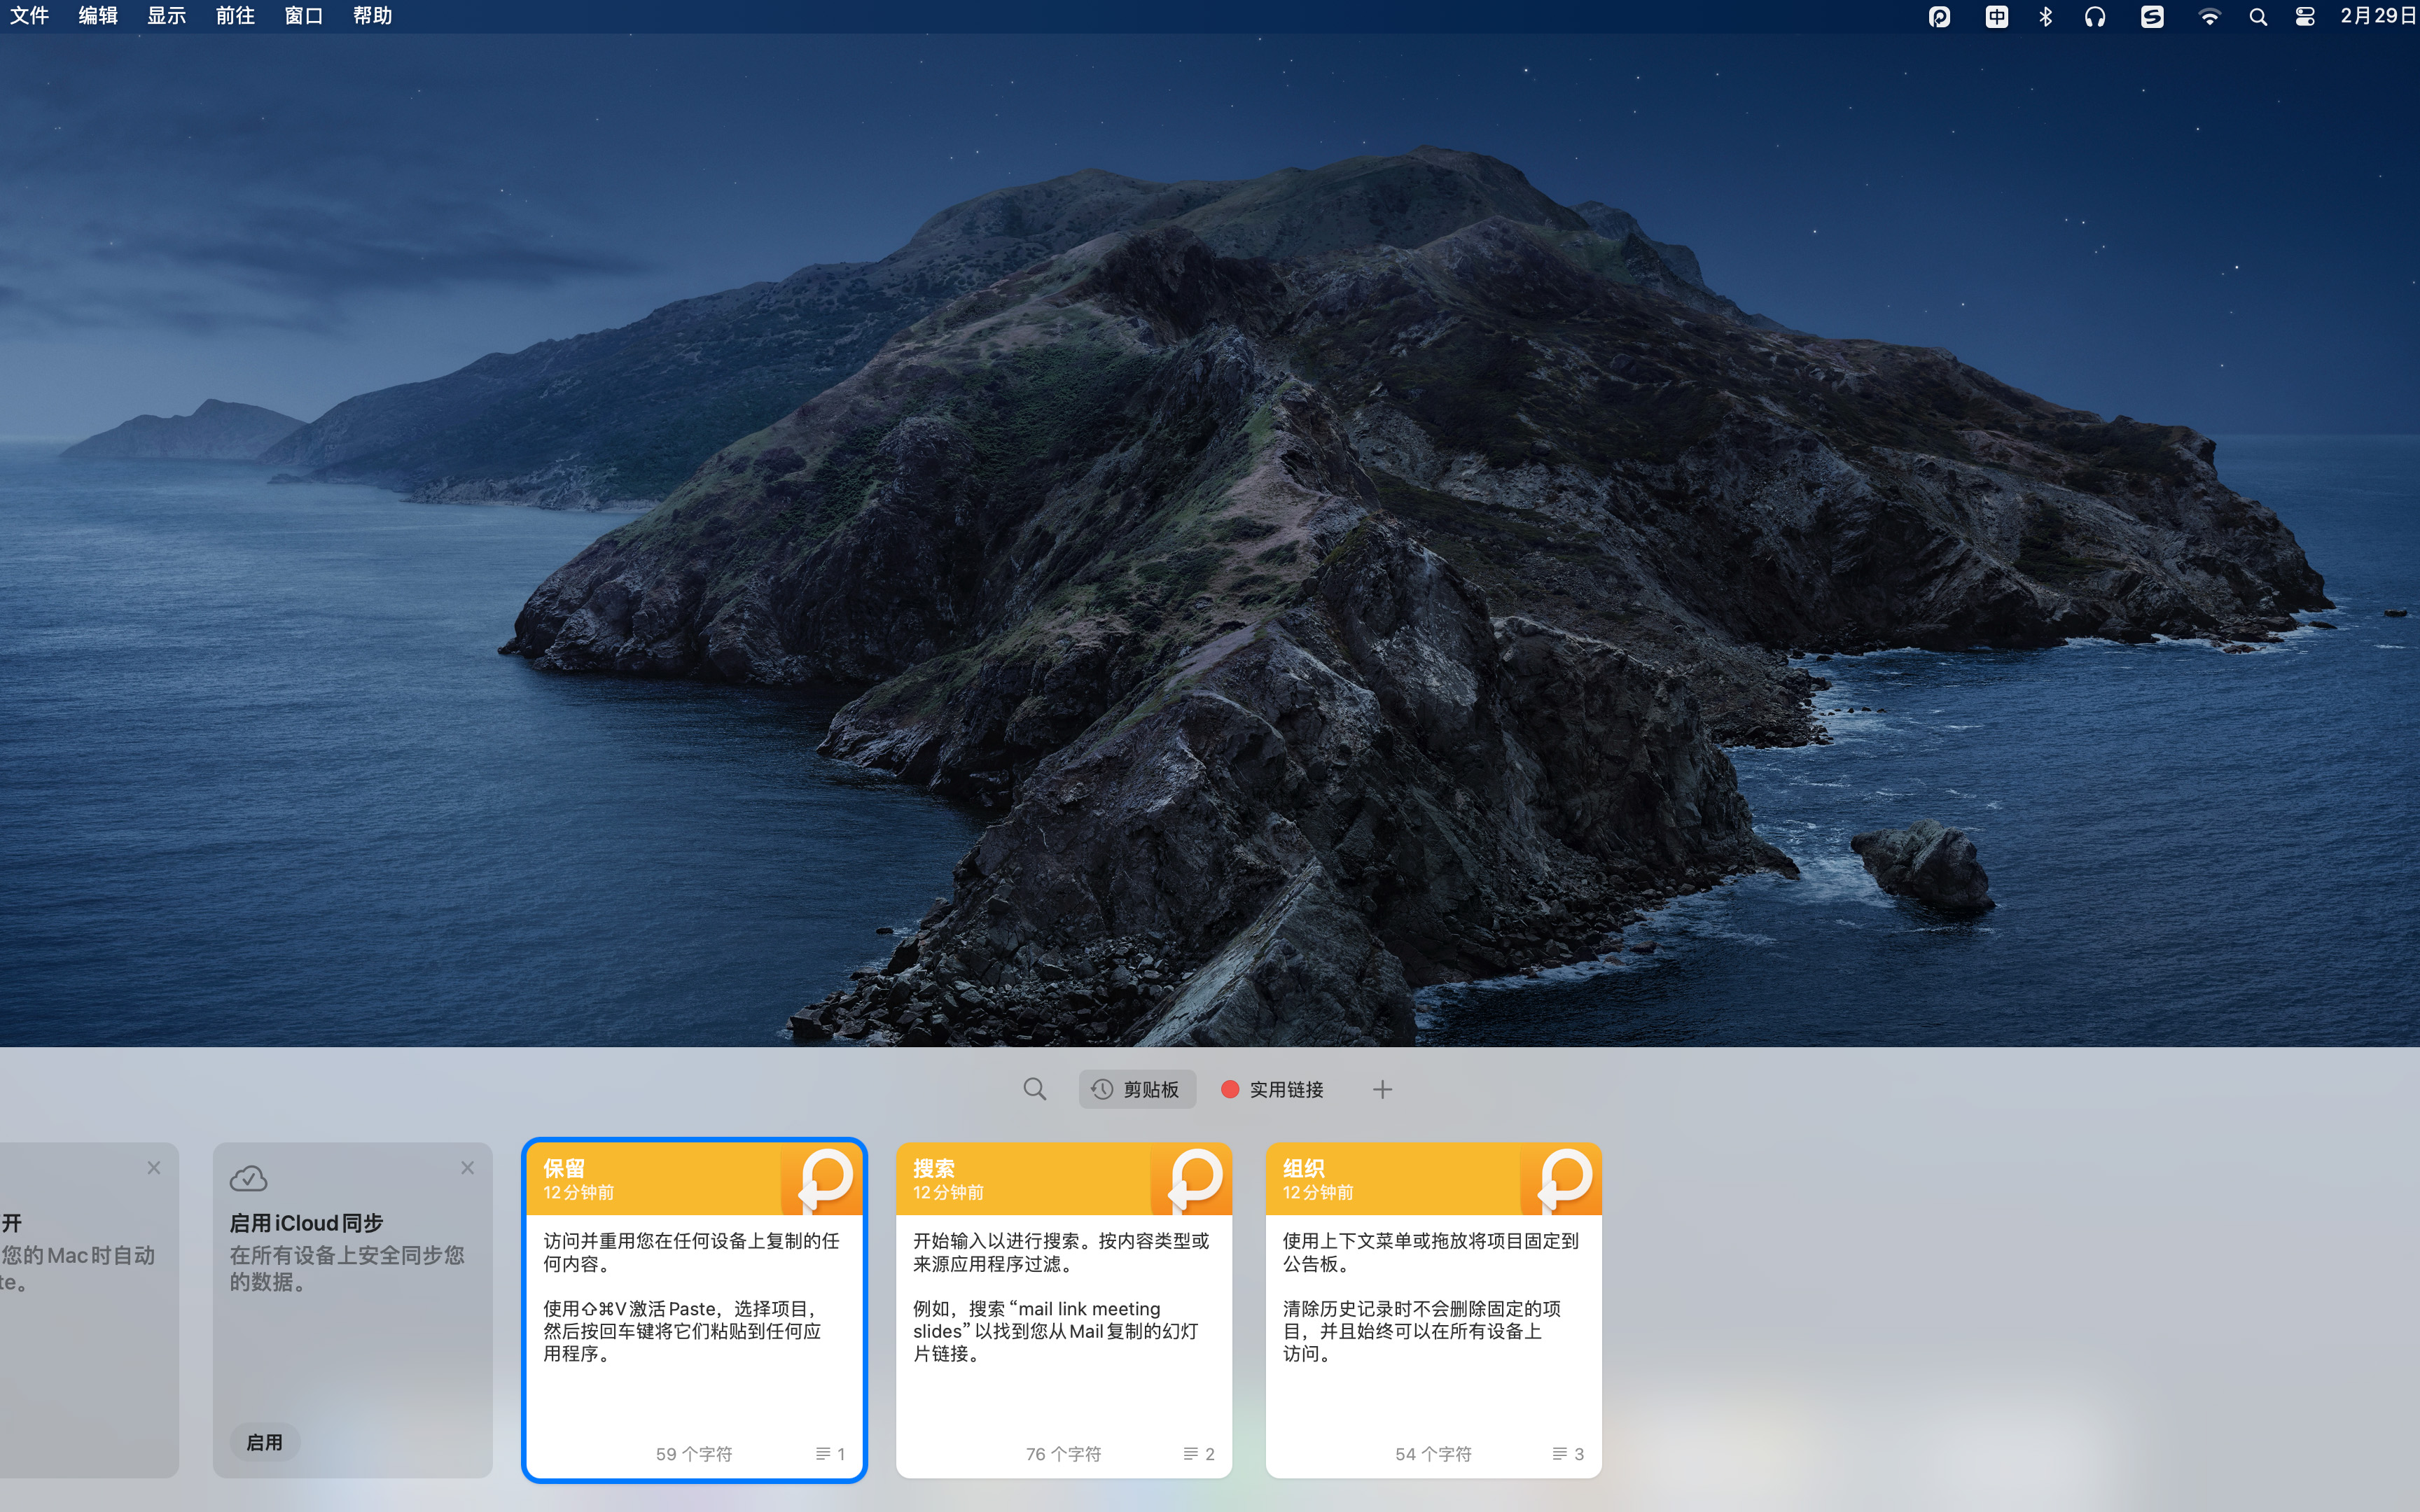The image size is (2420, 1512).
Task: Click the search magnifier in Paste panel
Action: click(1035, 1089)
